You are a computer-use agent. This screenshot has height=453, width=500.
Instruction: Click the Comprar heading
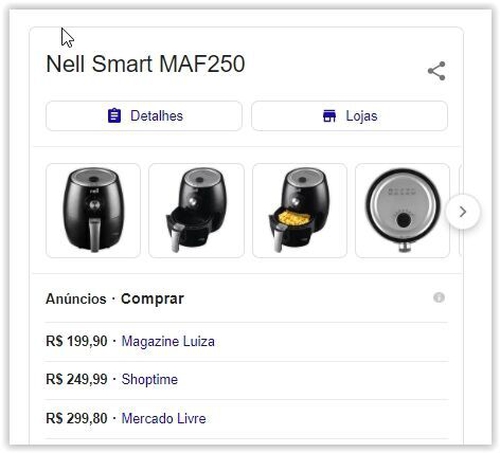tap(152, 299)
